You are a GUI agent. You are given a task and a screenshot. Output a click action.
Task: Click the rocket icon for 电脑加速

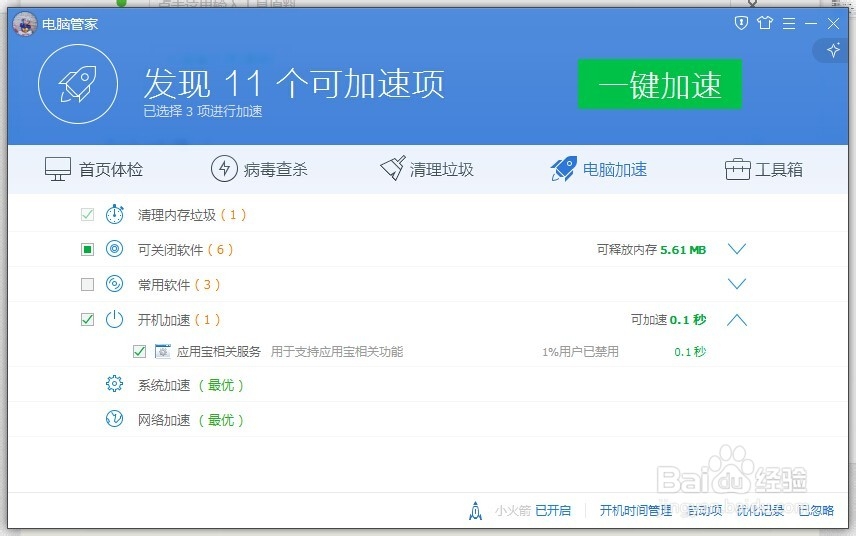pos(563,169)
